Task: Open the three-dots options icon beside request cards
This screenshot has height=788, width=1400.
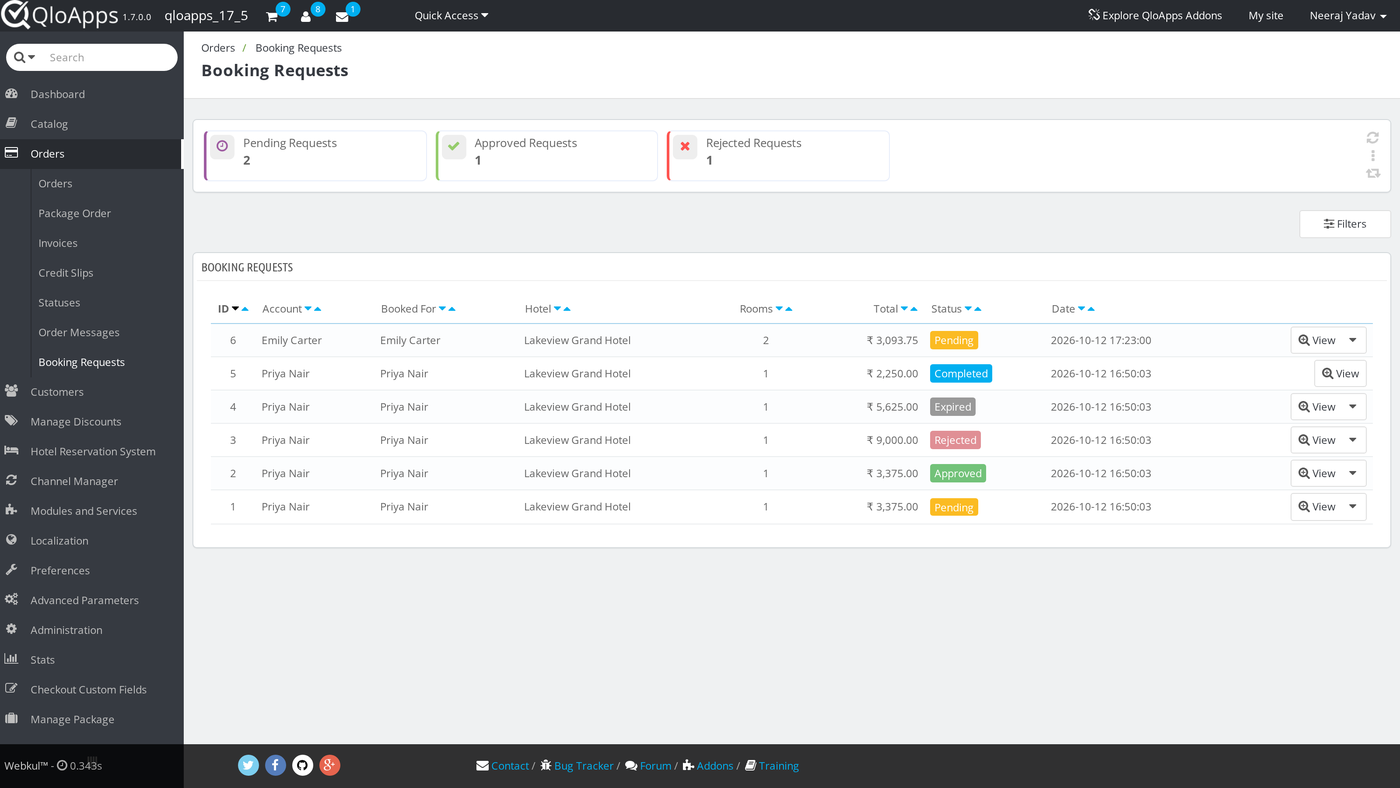Action: click(x=1373, y=156)
